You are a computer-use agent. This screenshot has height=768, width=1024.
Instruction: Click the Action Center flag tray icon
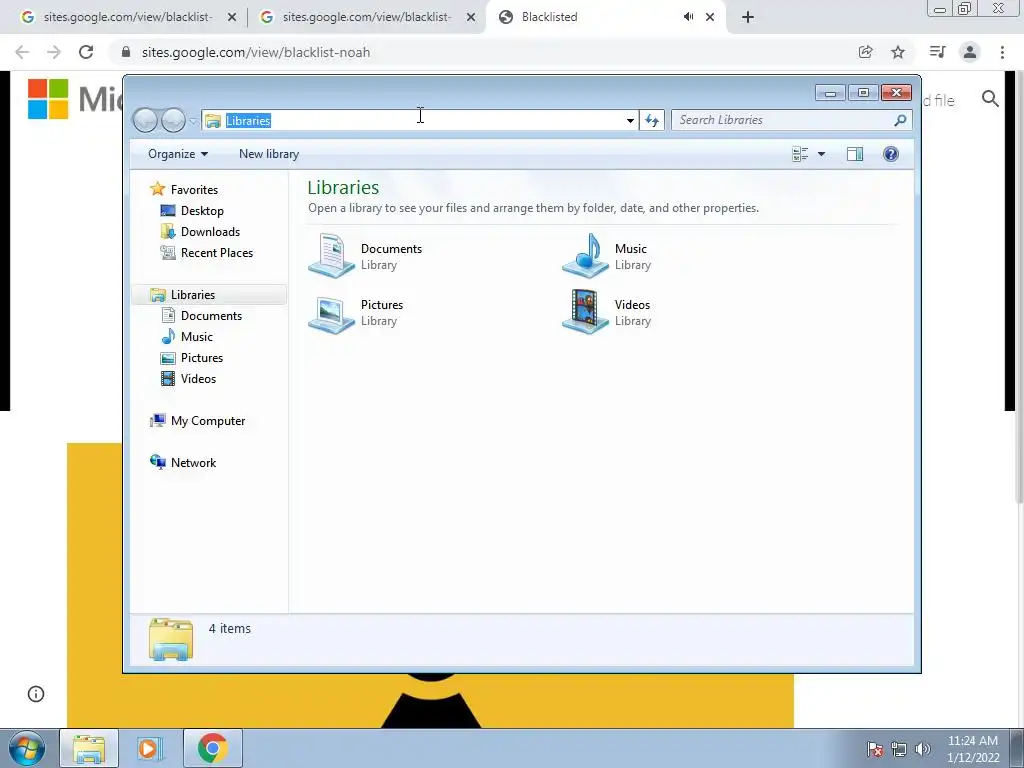click(874, 749)
